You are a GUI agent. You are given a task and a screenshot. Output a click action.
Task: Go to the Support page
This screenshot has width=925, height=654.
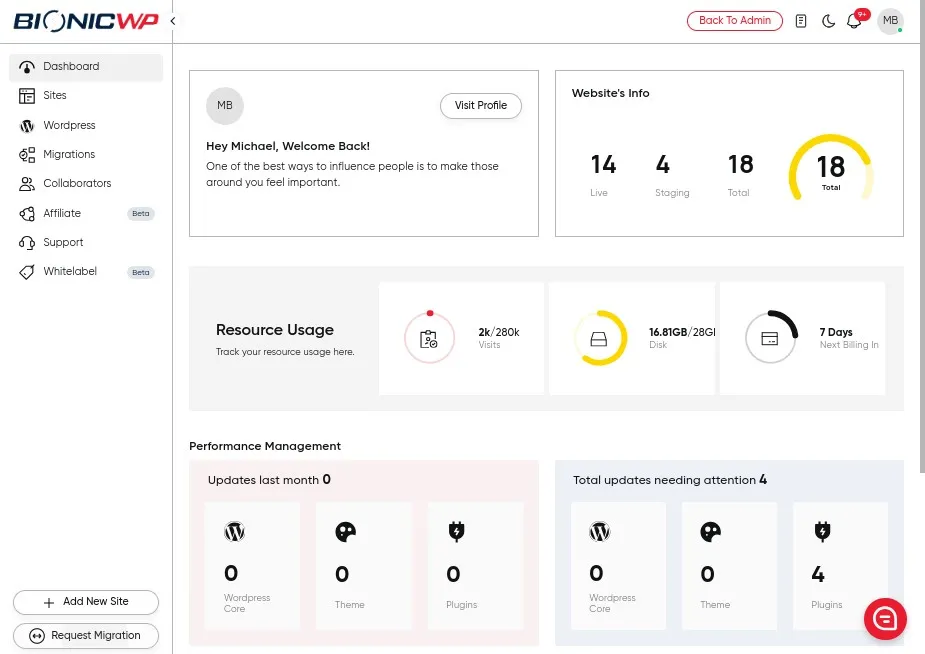click(86, 242)
